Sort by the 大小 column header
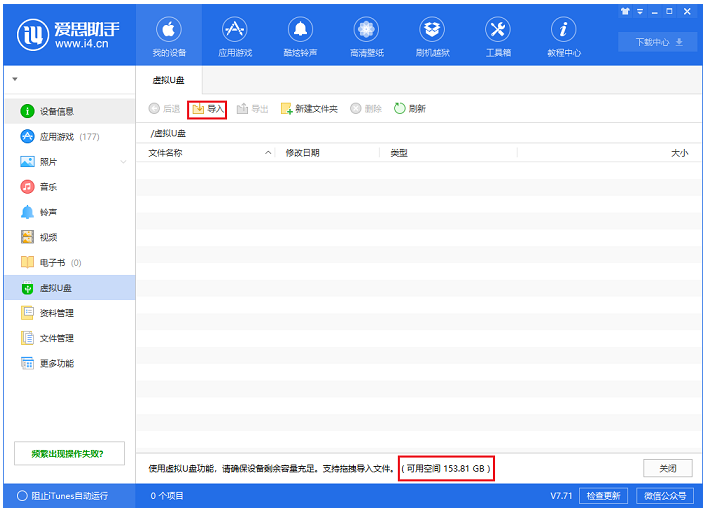 coord(609,153)
